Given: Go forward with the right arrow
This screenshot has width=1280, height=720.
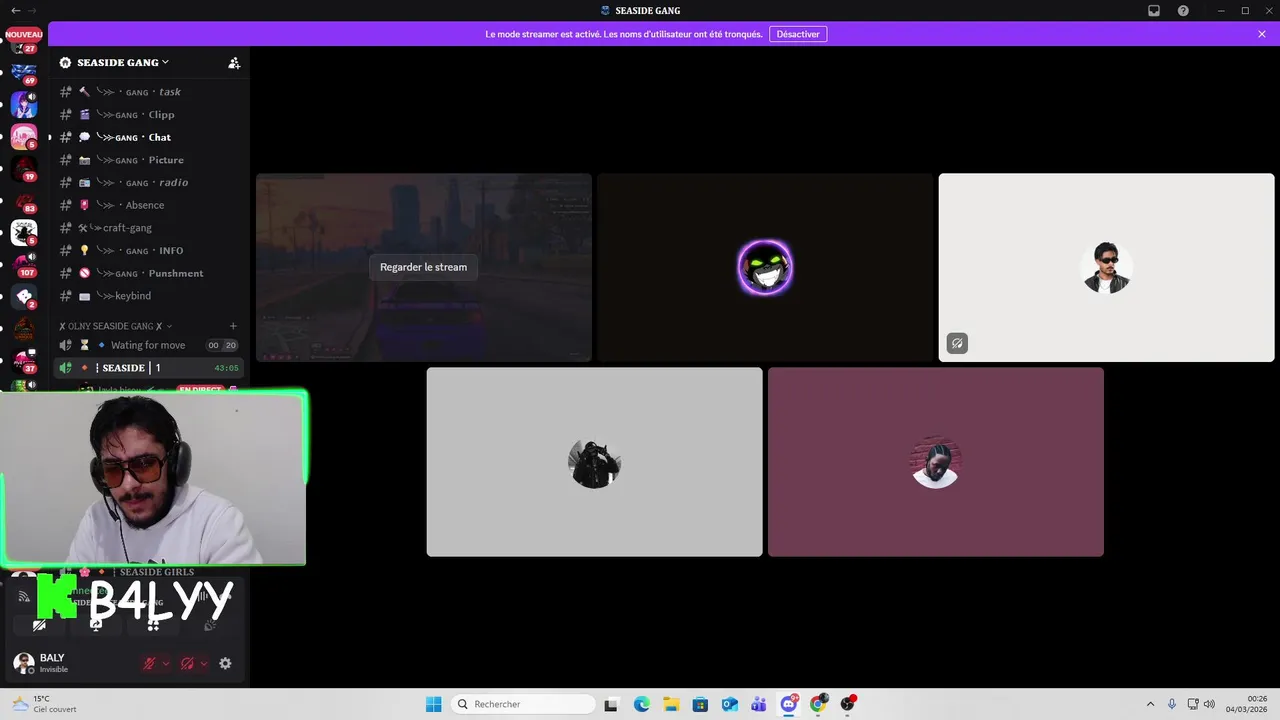Looking at the screenshot, I should point(32,10).
